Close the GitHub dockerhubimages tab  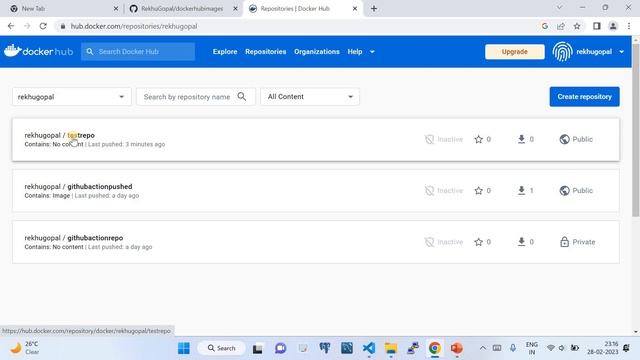click(x=235, y=9)
